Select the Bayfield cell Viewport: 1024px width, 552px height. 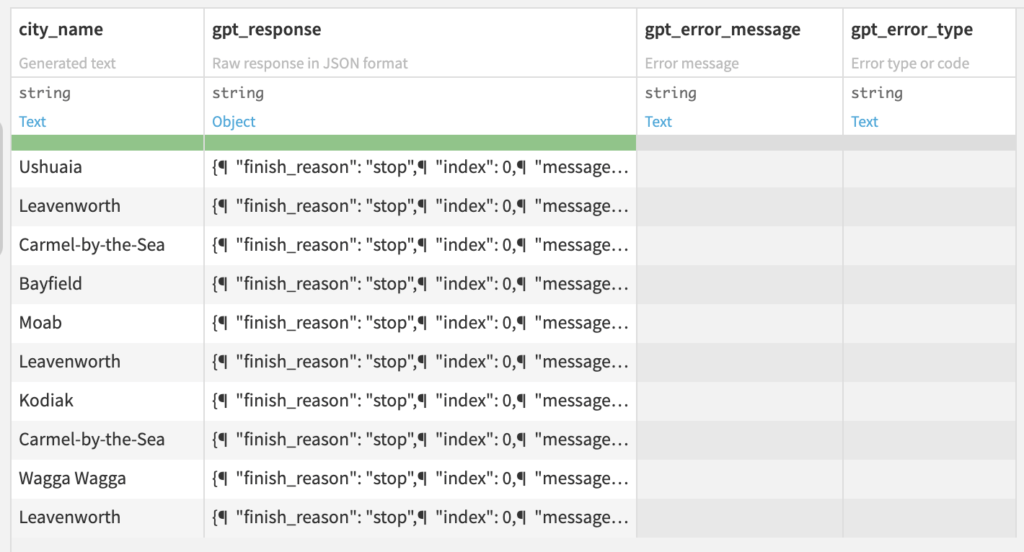click(51, 284)
